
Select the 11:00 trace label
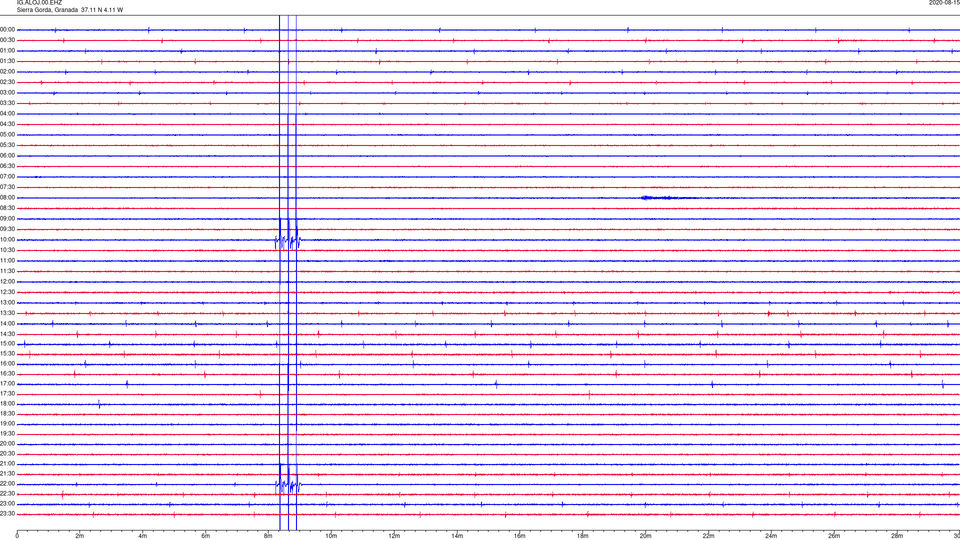point(7,261)
